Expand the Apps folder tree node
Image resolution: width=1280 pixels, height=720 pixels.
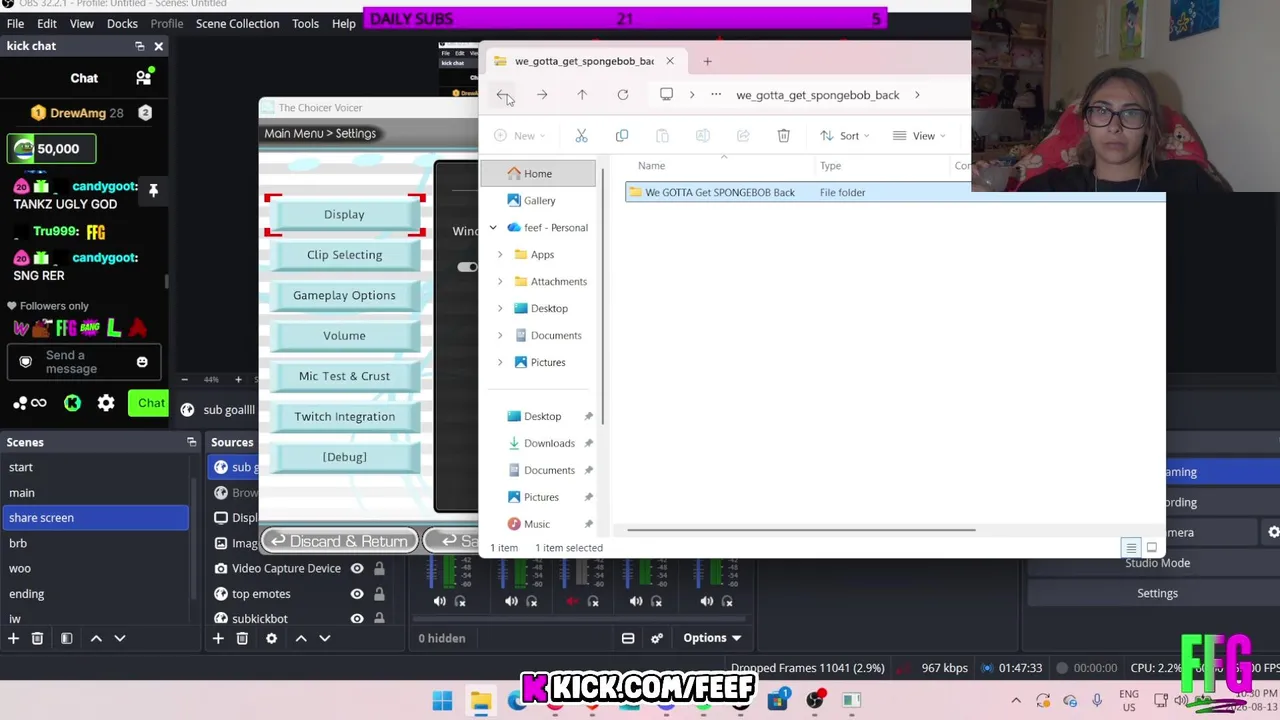coord(500,255)
